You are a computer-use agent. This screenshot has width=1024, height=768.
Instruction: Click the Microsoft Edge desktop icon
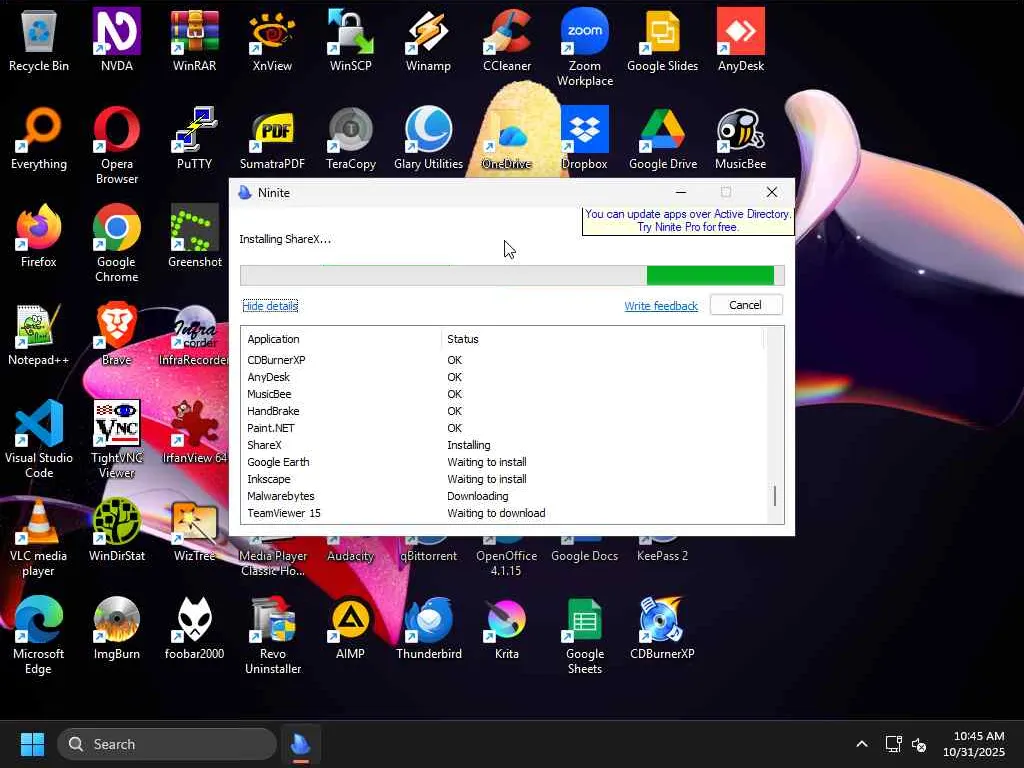(x=39, y=635)
